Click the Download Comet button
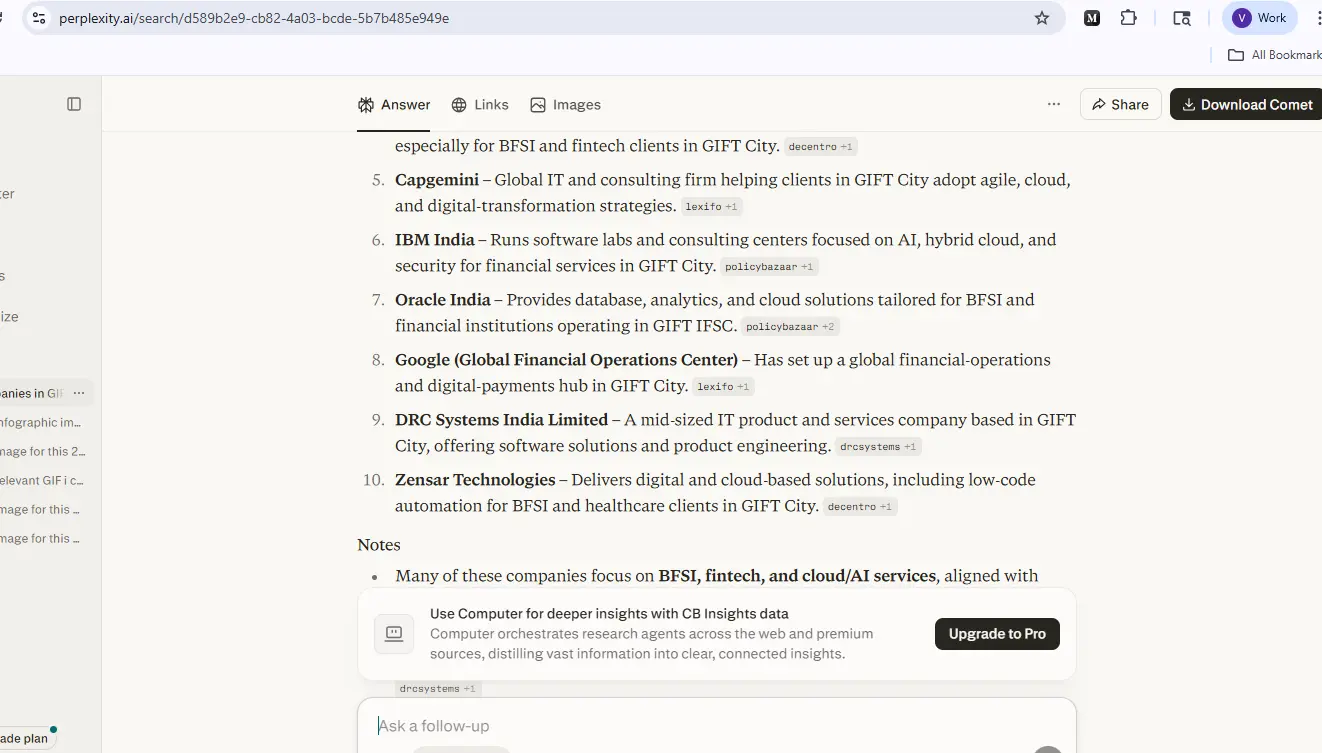 [1246, 104]
